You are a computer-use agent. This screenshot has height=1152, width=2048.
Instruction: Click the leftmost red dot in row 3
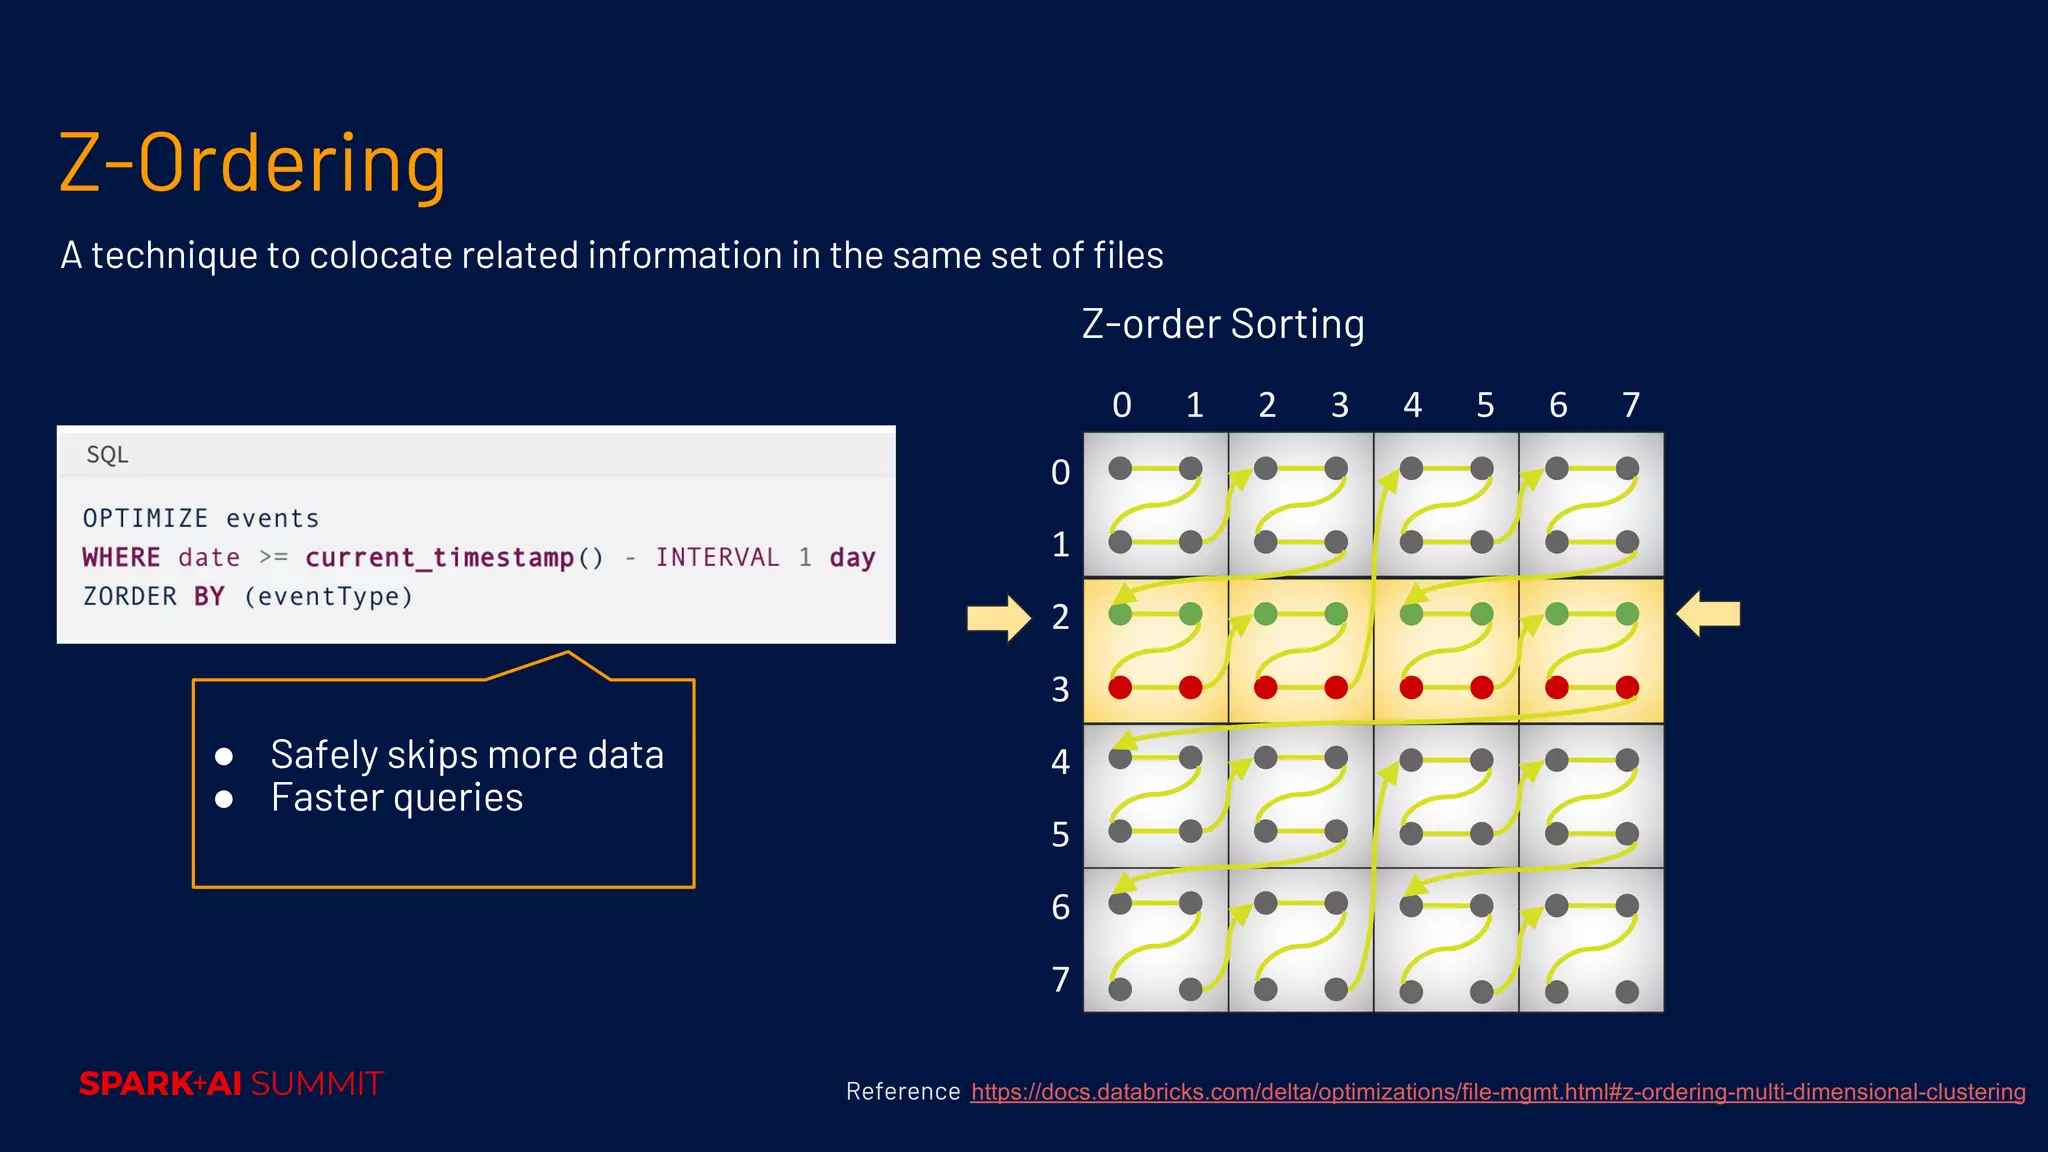pos(1120,687)
